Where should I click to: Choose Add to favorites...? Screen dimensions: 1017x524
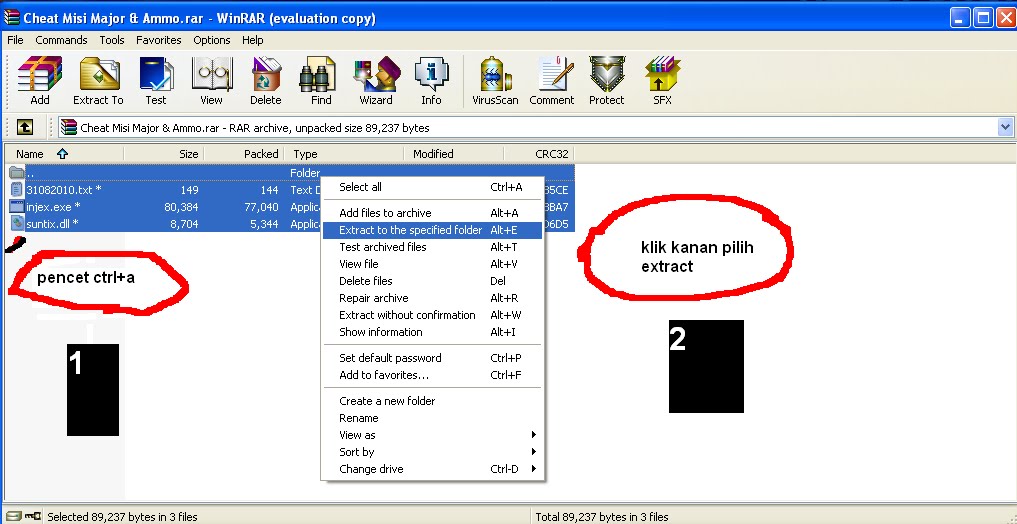432,375
